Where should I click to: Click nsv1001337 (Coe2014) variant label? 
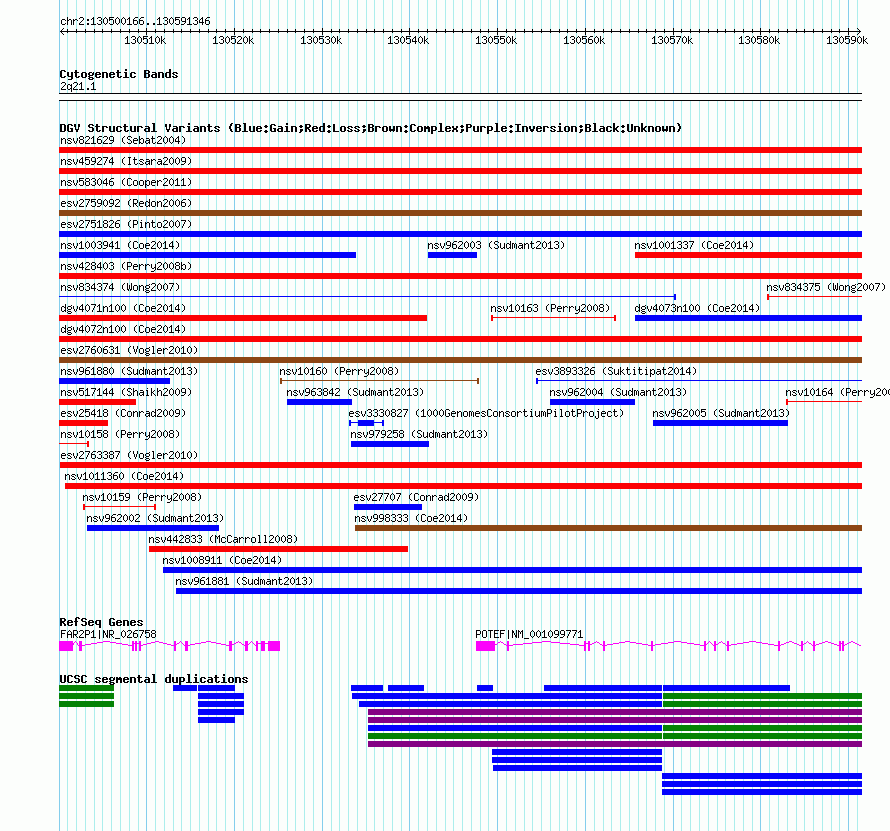(x=694, y=245)
